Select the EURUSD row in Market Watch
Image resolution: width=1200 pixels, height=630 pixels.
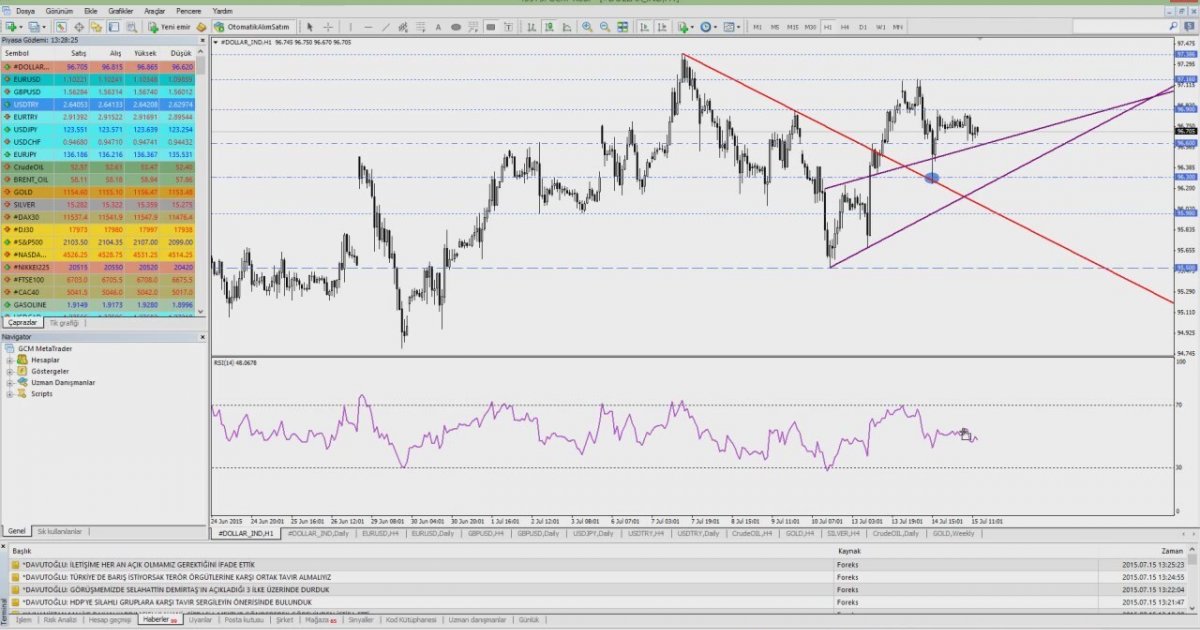[x=99, y=78]
